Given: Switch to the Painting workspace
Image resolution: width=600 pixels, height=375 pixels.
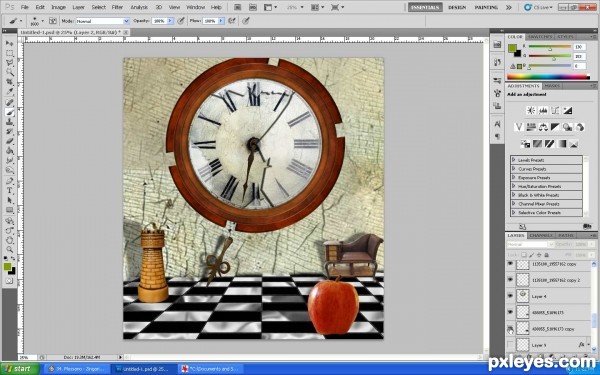Looking at the screenshot, I should tap(486, 7).
